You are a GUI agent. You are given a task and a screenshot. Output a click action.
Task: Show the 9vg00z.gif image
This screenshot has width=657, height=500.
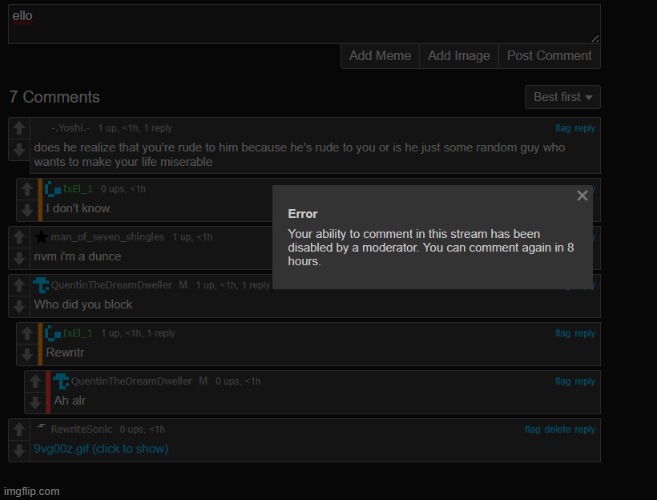100,449
